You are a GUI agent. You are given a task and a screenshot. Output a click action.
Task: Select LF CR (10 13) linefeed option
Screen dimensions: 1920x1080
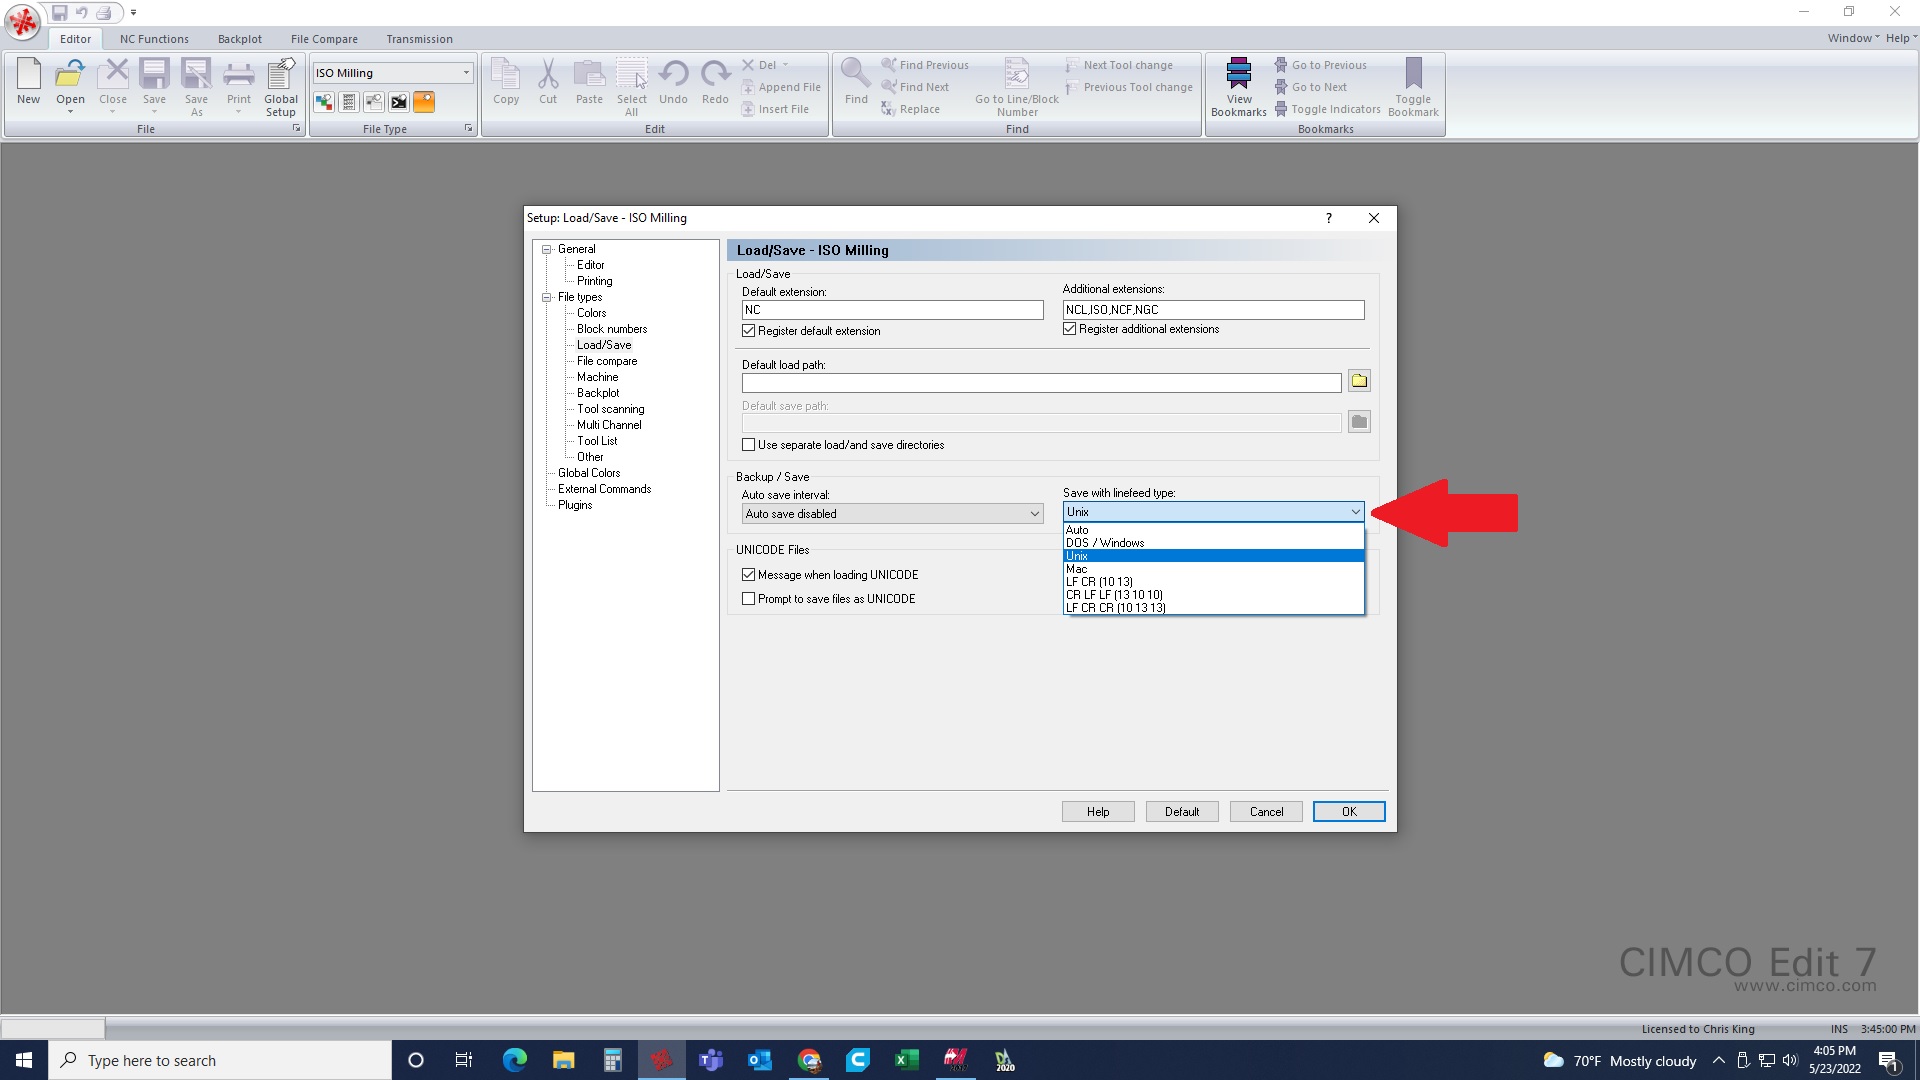point(1213,582)
